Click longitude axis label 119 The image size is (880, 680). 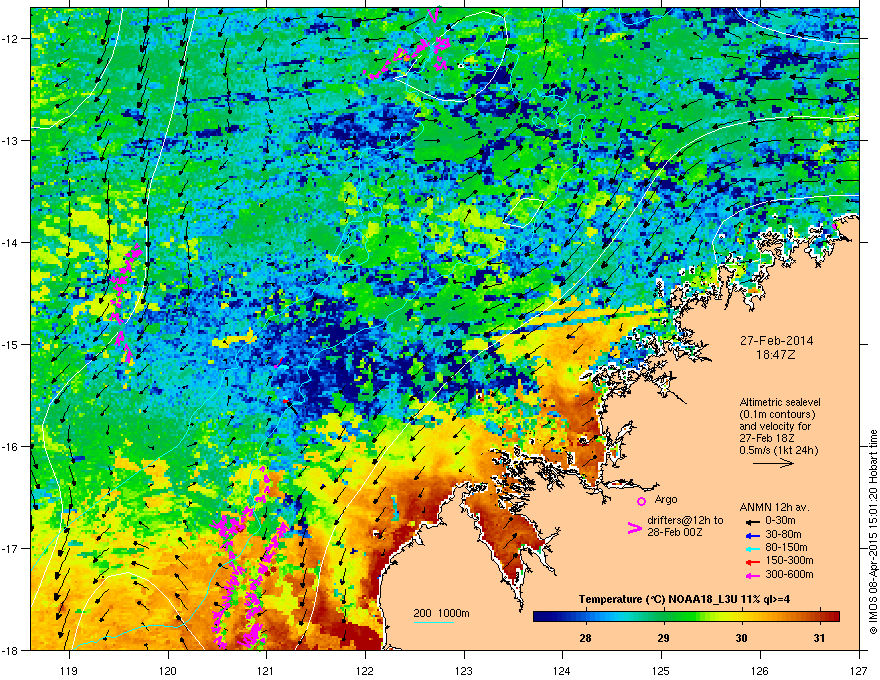(70, 670)
